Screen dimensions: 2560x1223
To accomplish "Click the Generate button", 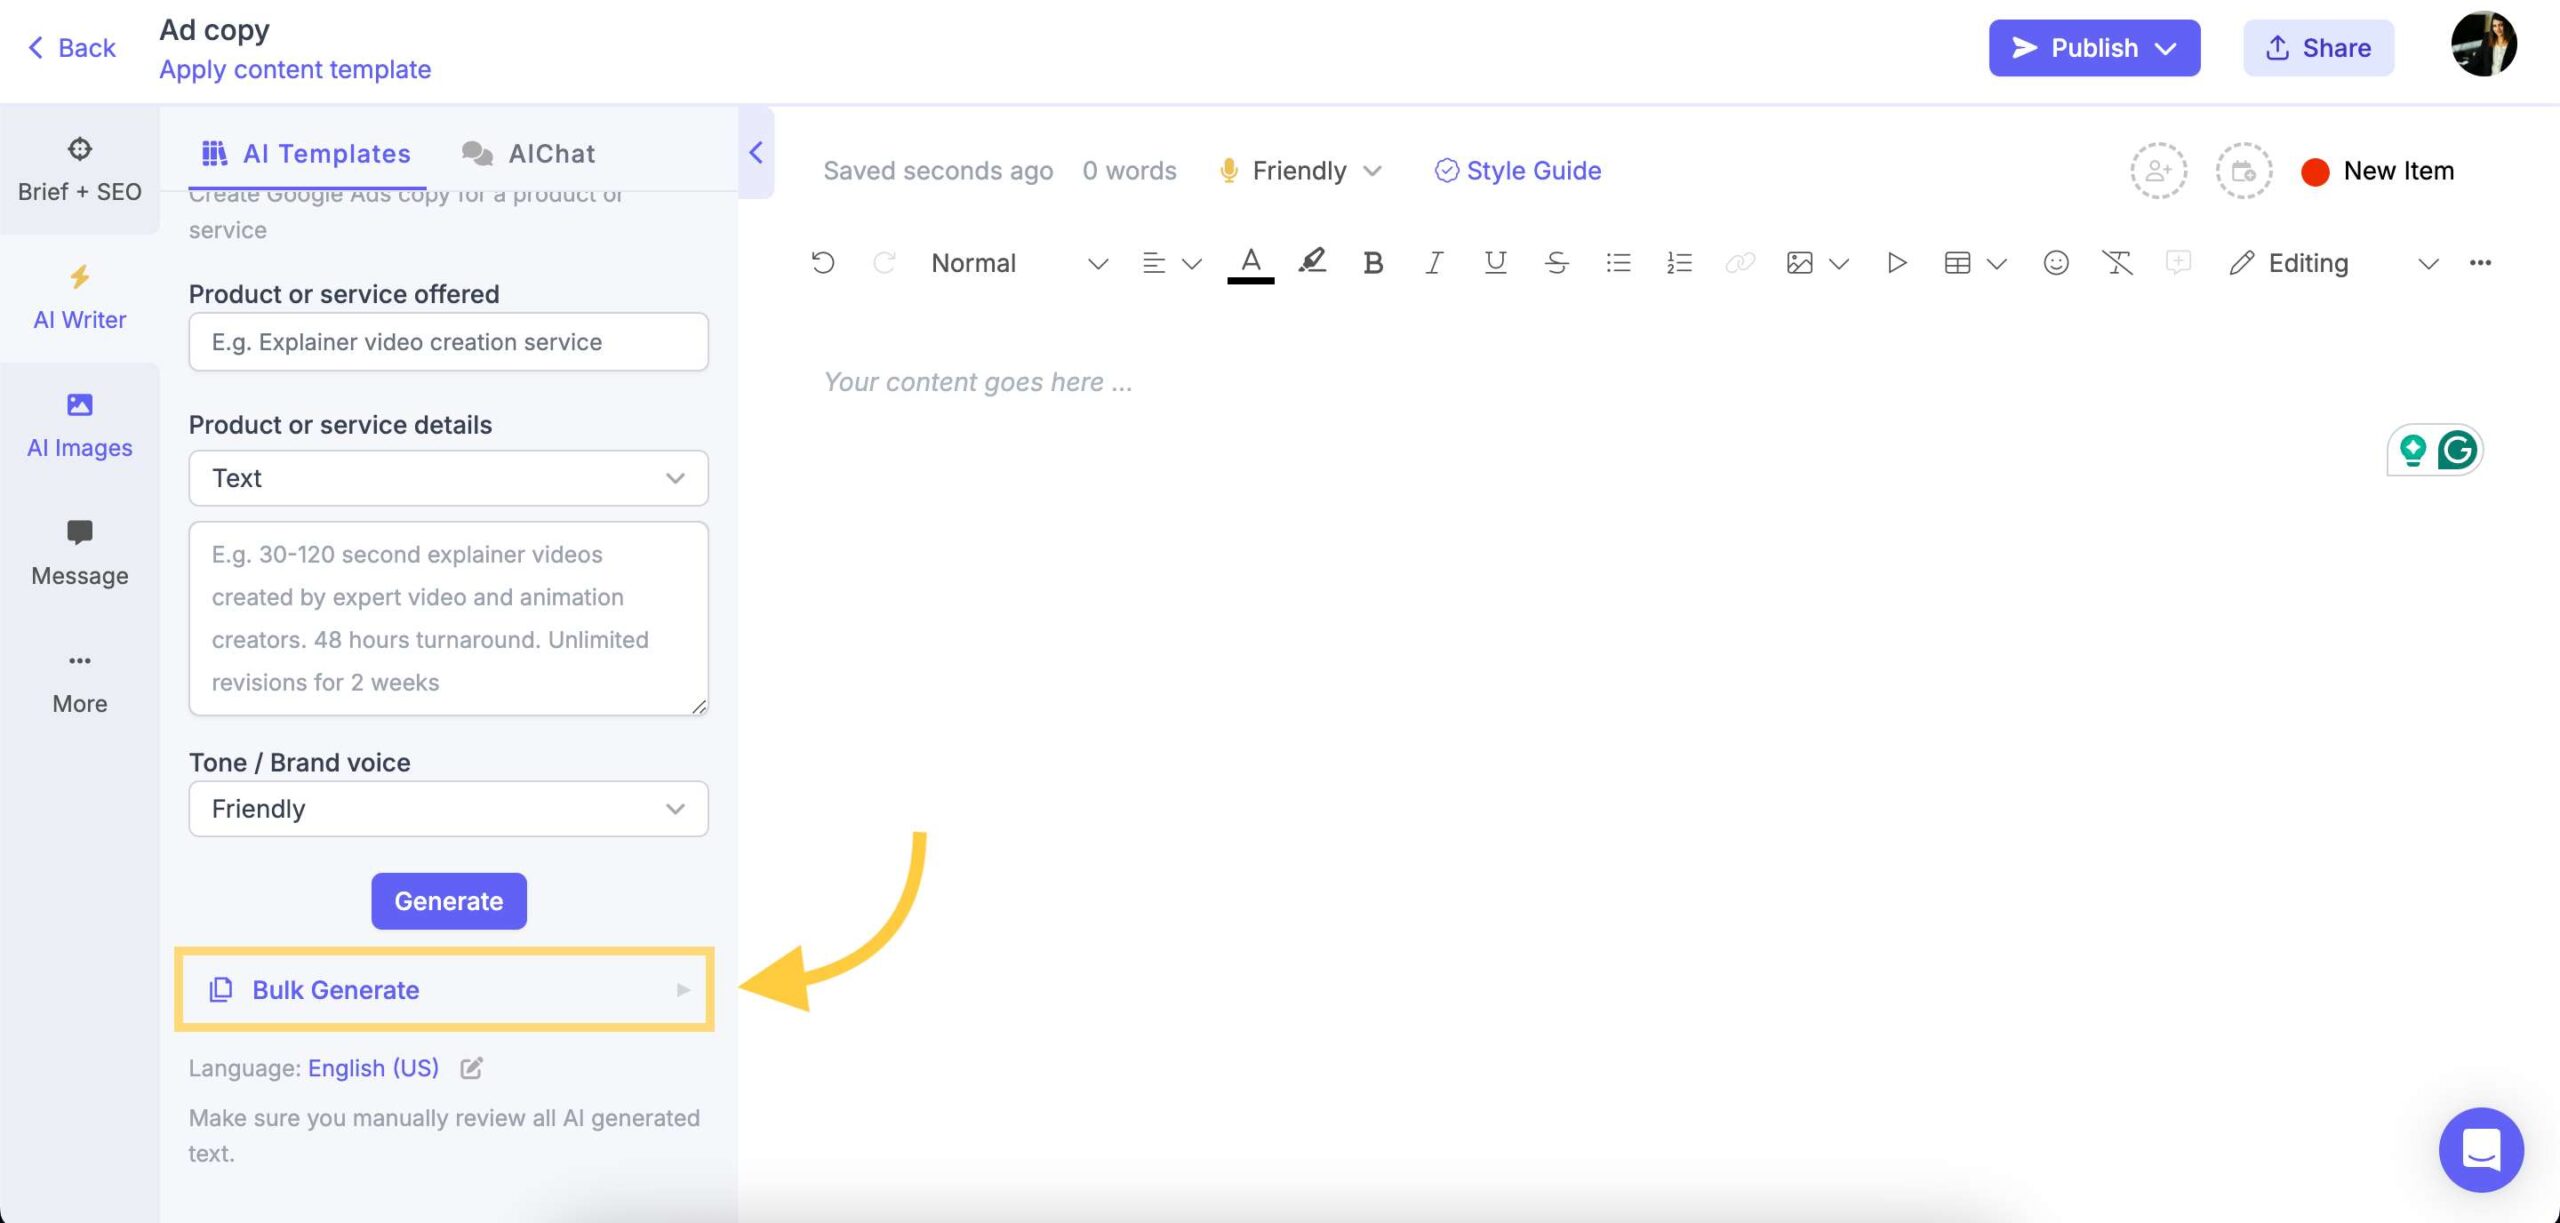I will coord(449,900).
